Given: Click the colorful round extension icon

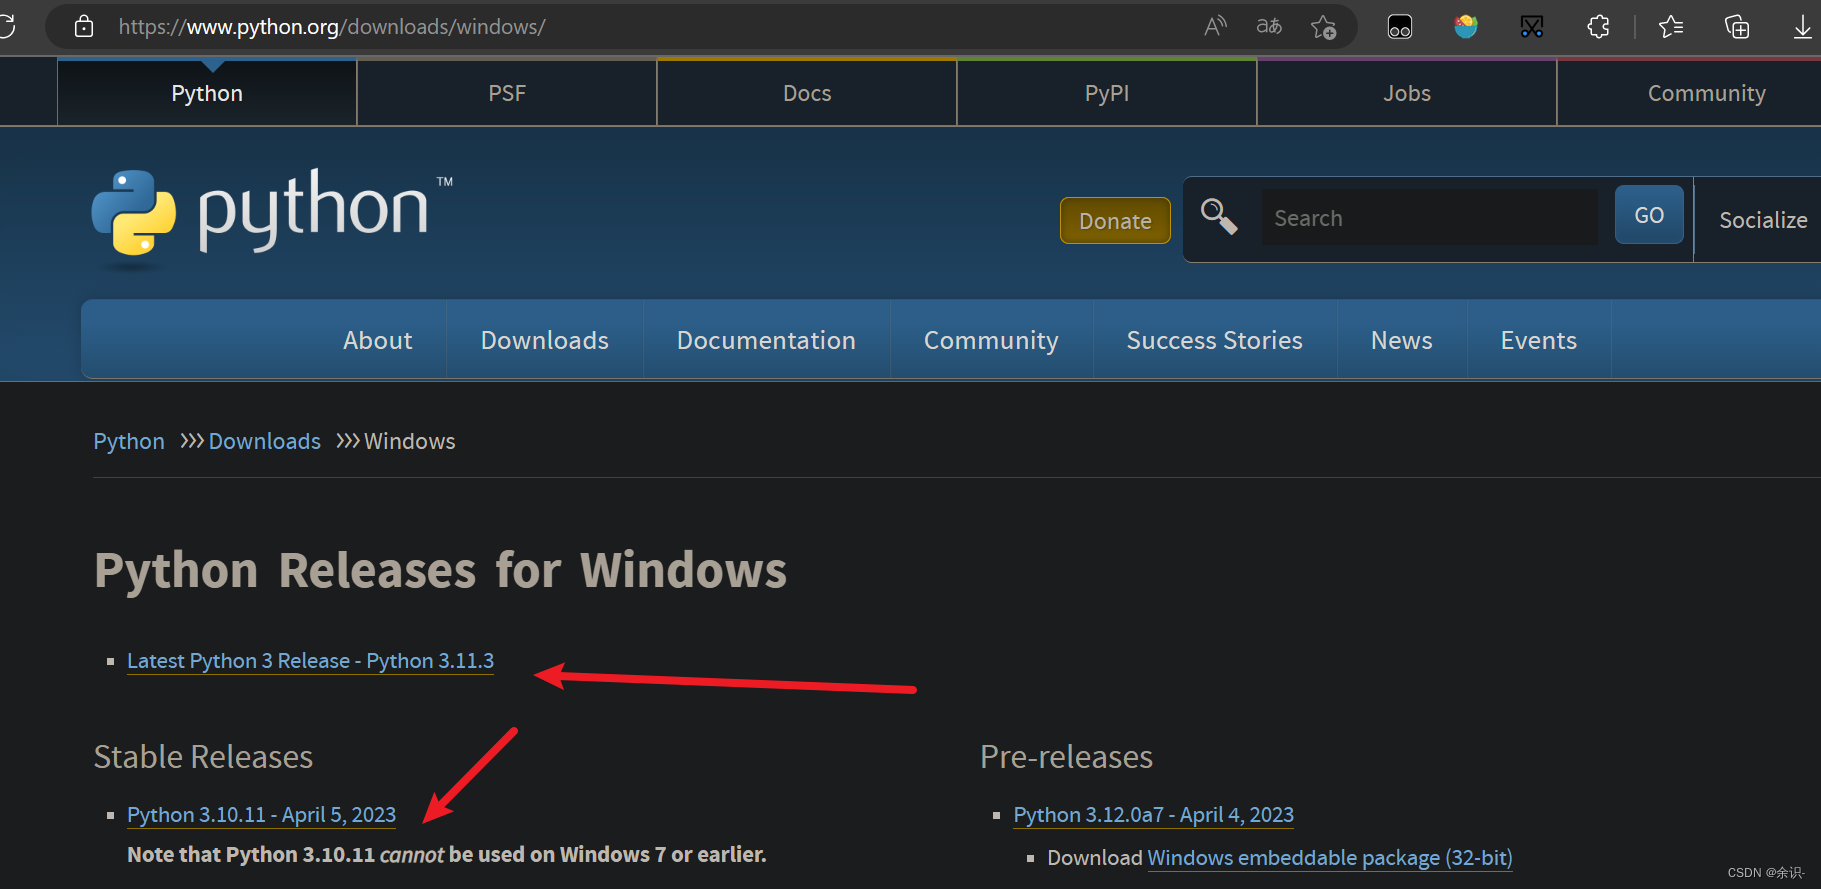Looking at the screenshot, I should click(1466, 26).
